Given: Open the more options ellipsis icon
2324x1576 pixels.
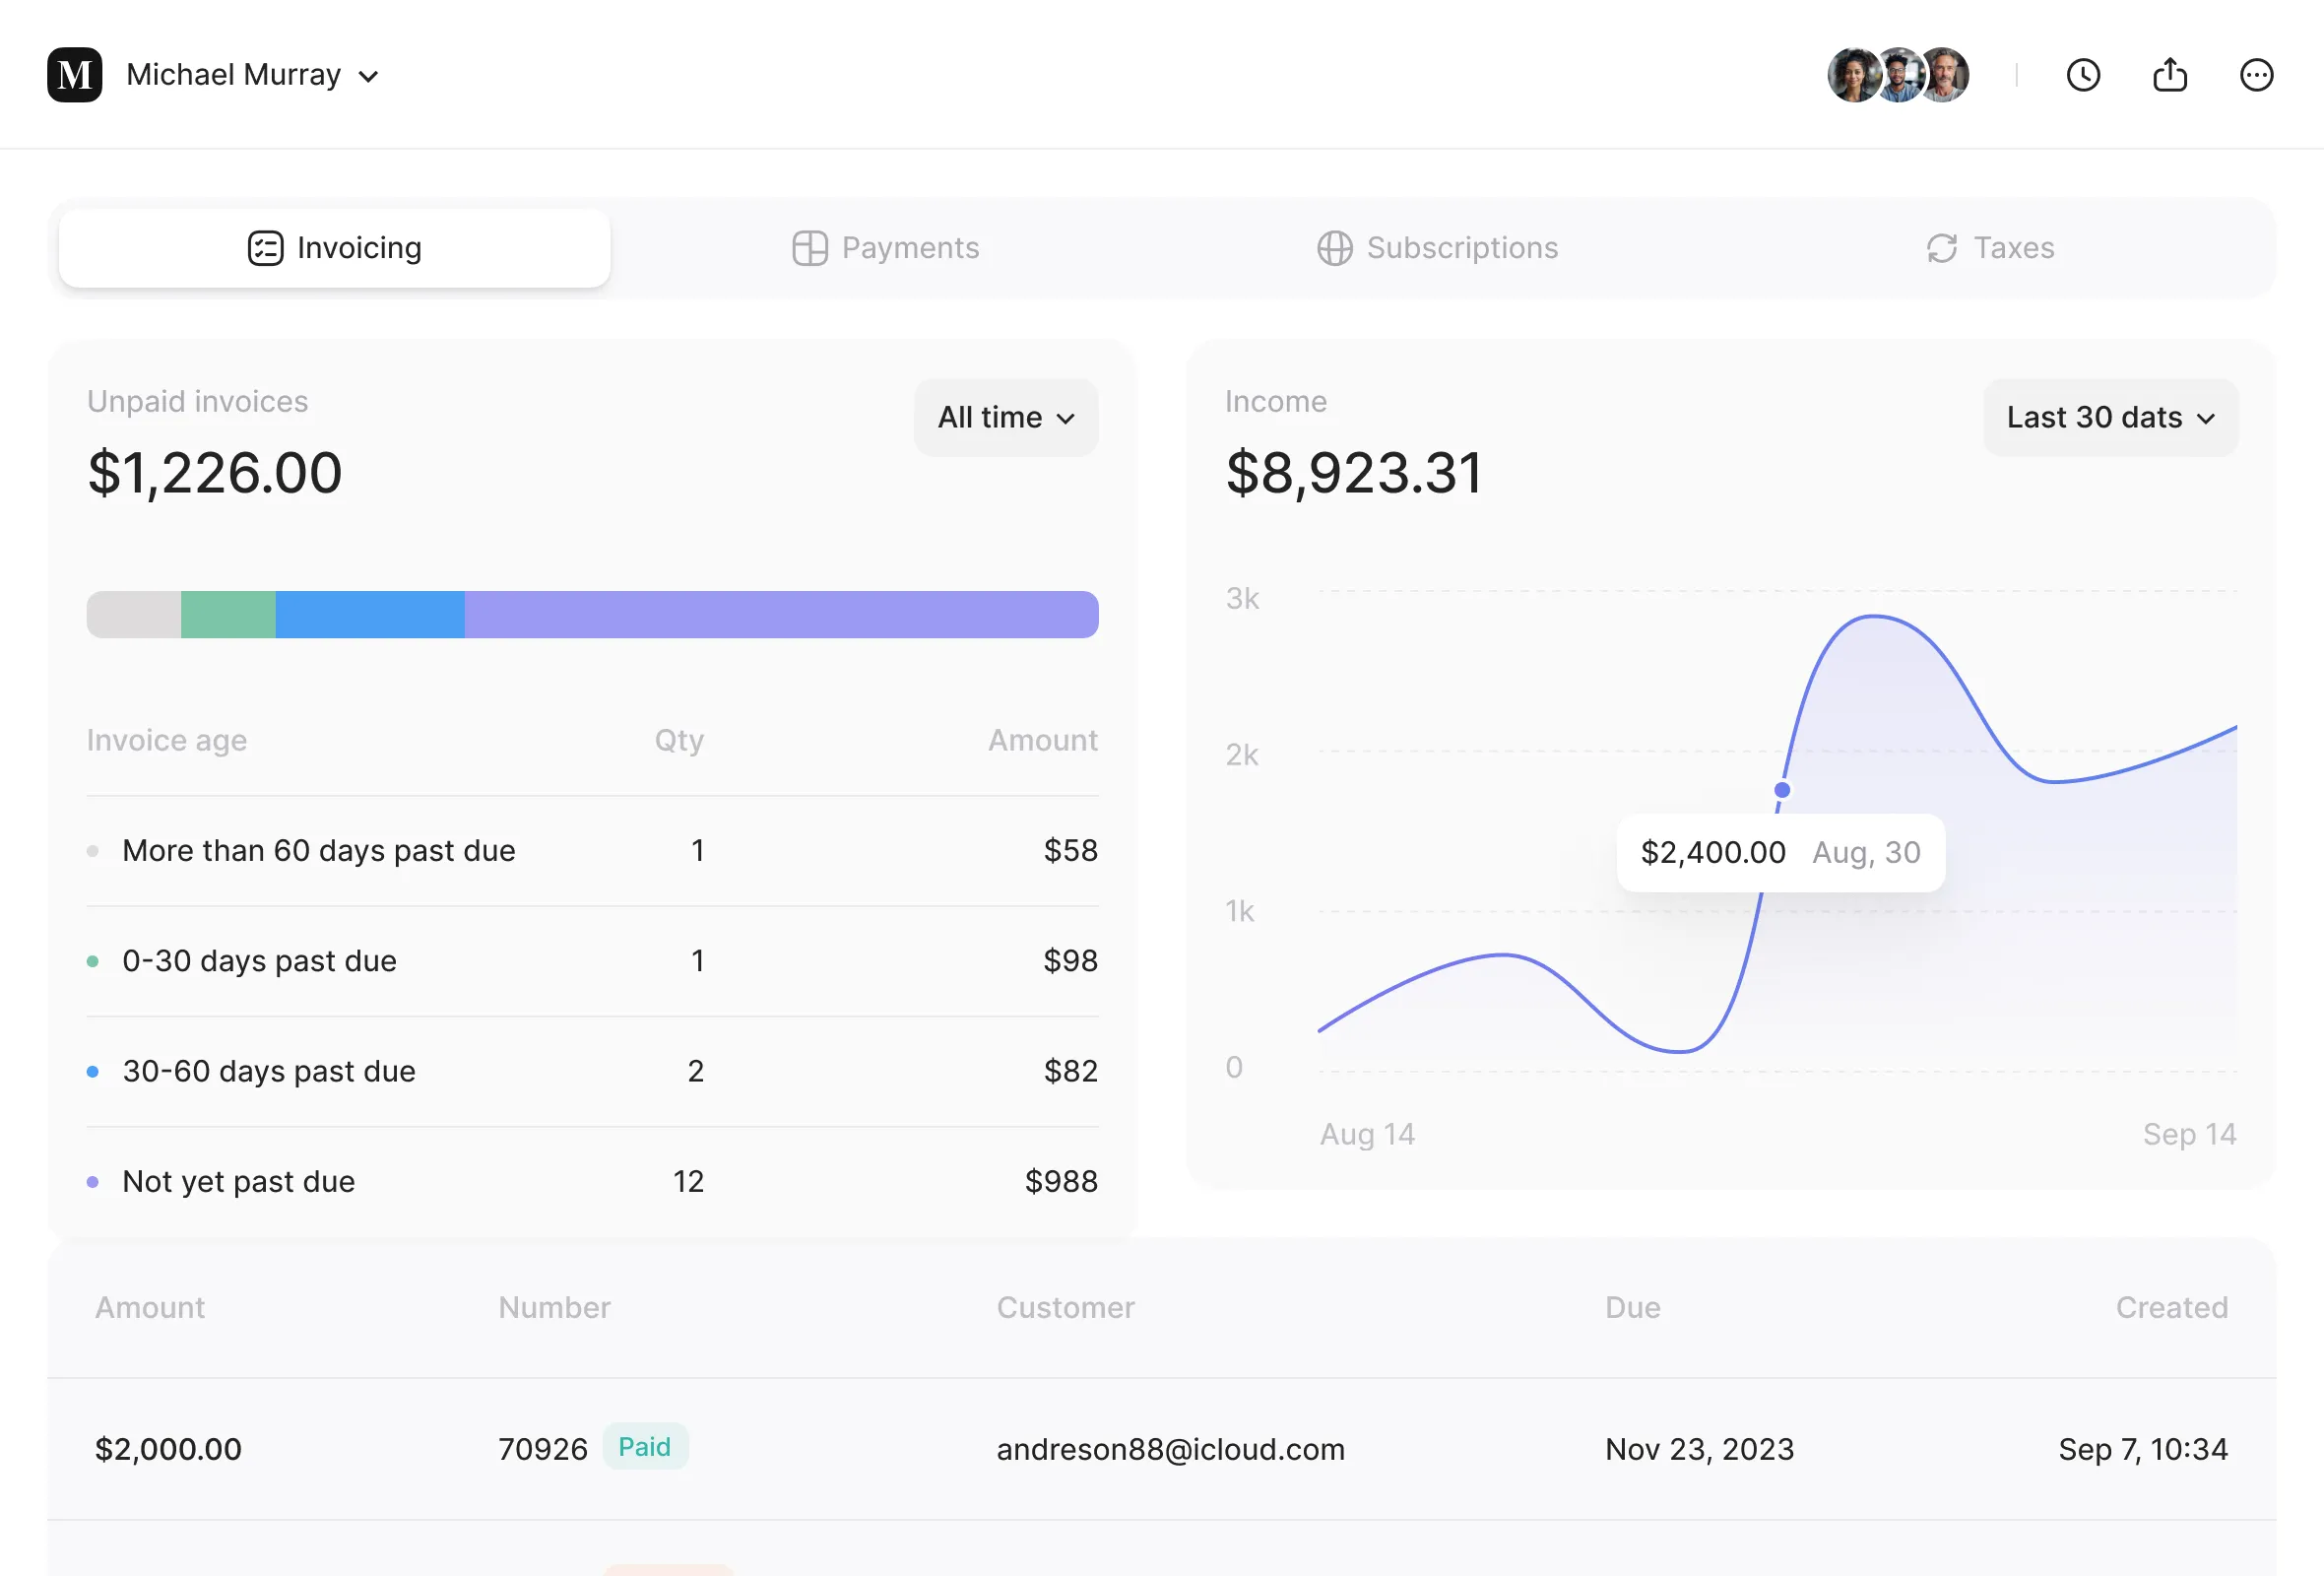Looking at the screenshot, I should (x=2256, y=75).
